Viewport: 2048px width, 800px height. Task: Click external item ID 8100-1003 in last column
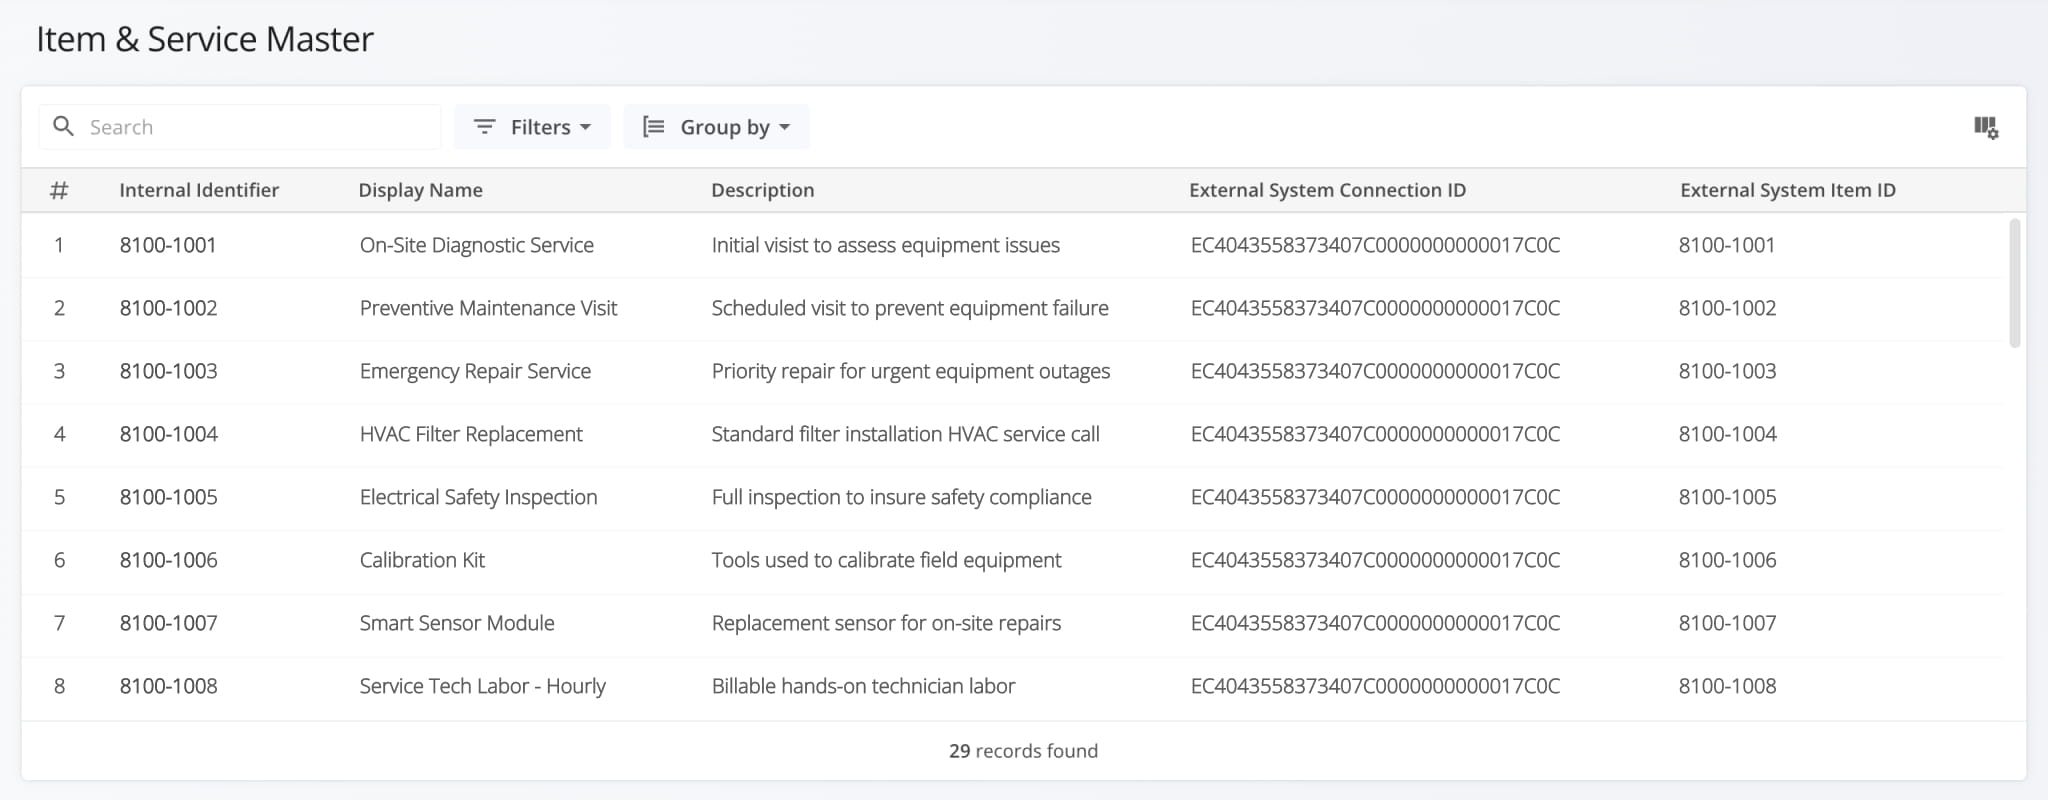coord(1727,371)
